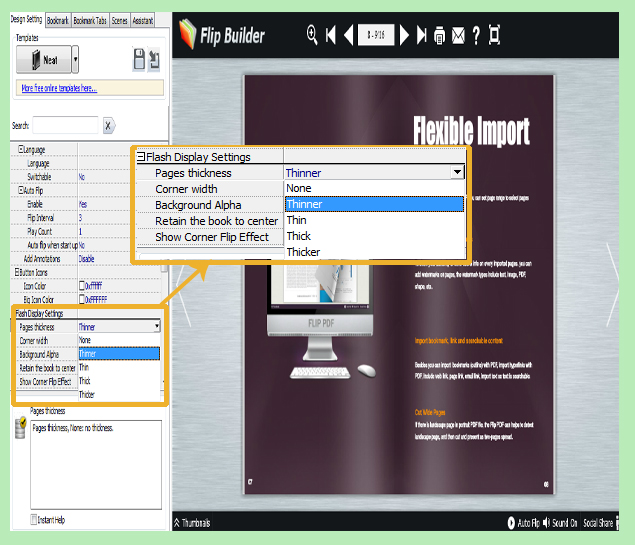Open the More free online templates link
Viewport: 635px width, 545px height.
coord(59,88)
